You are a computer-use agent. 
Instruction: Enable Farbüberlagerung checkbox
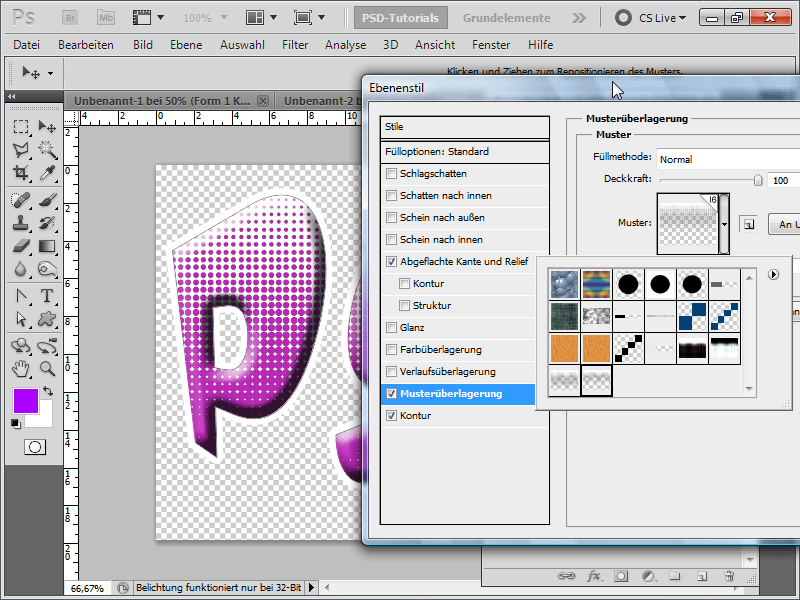tap(391, 349)
